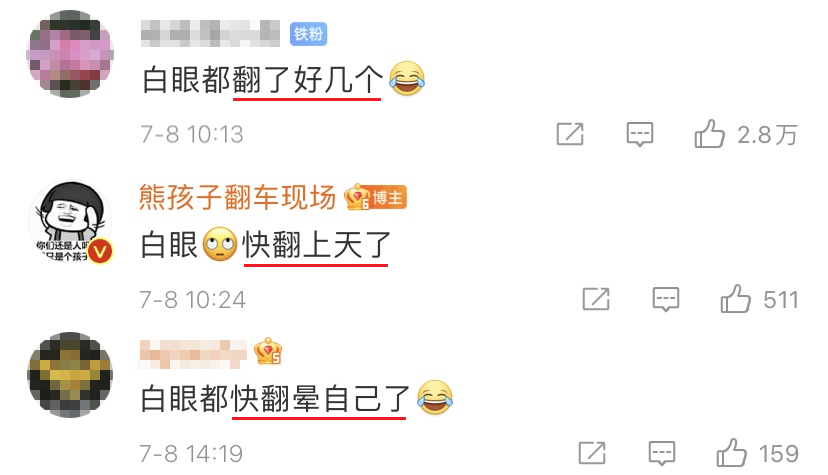Click share icon on the 7-8 14:19 comment
Image resolution: width=828 pixels, height=475 pixels.
tap(592, 453)
